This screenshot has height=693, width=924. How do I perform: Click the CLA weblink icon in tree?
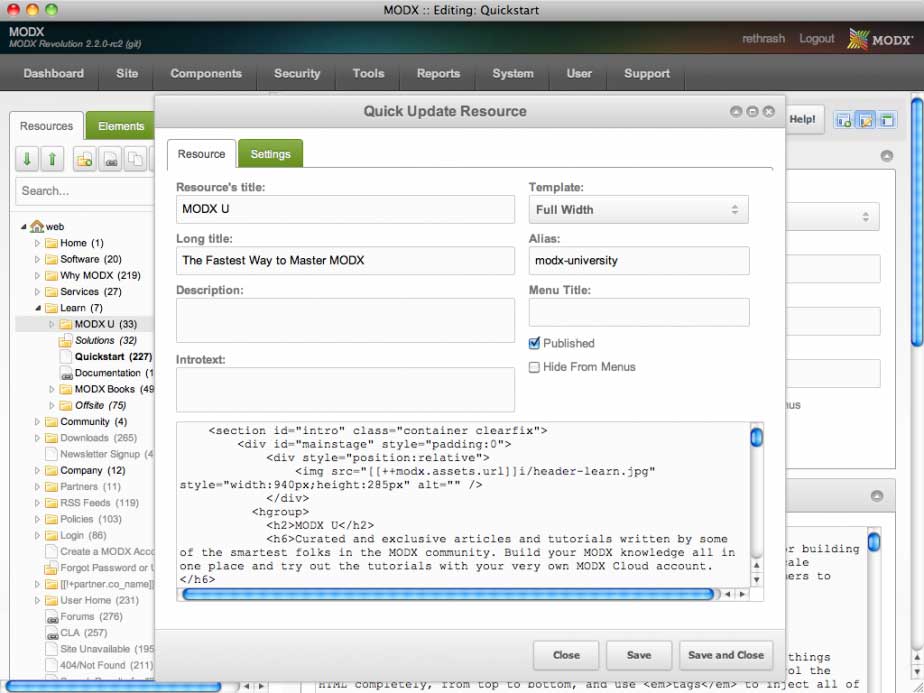tap(52, 633)
